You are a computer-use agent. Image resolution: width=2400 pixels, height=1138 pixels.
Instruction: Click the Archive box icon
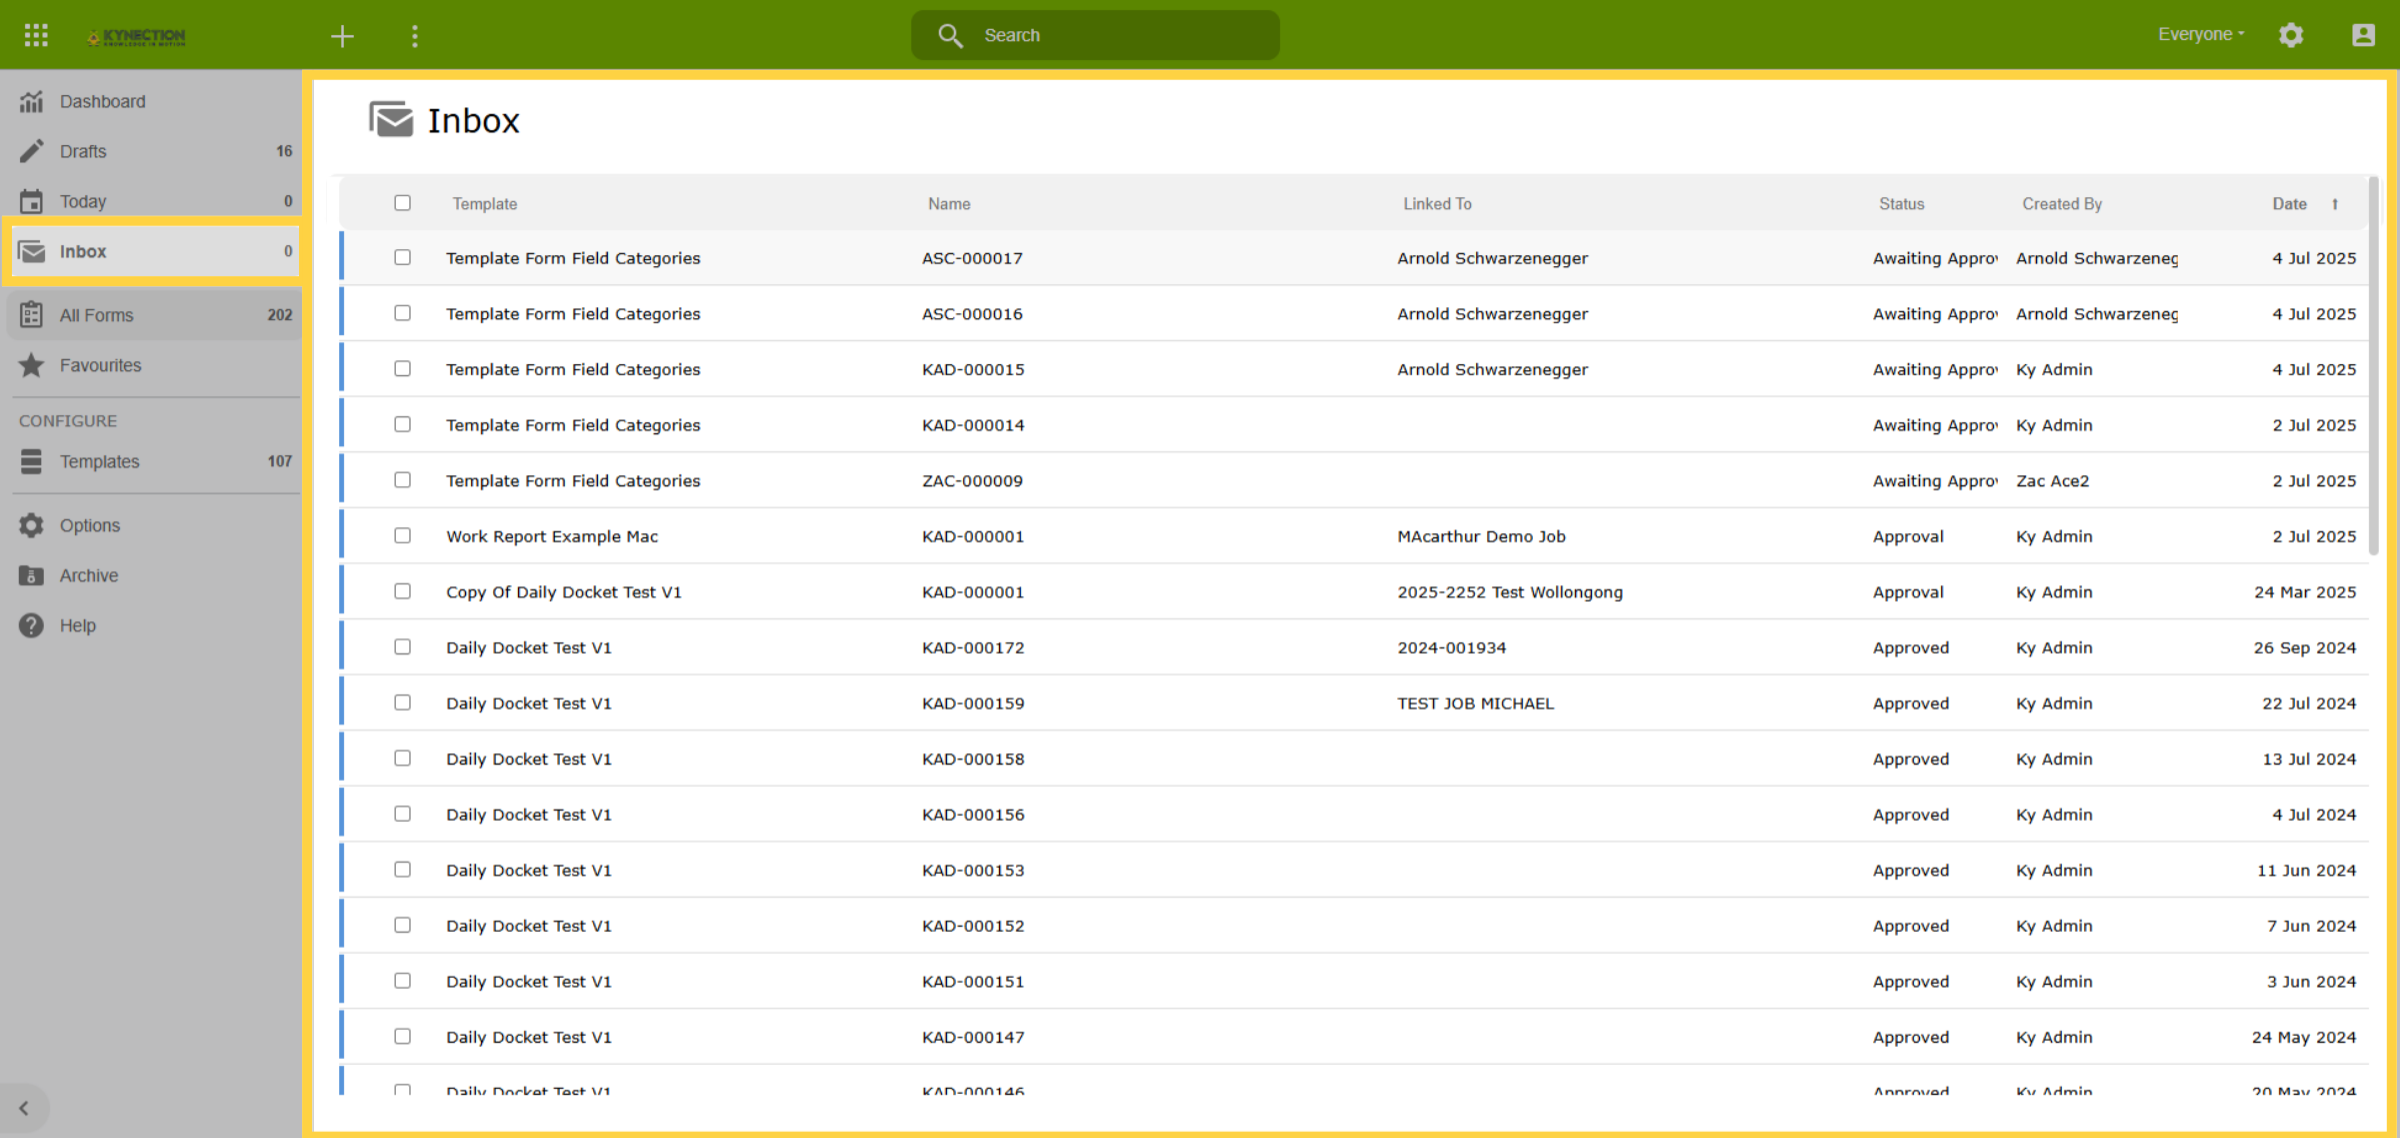(32, 575)
